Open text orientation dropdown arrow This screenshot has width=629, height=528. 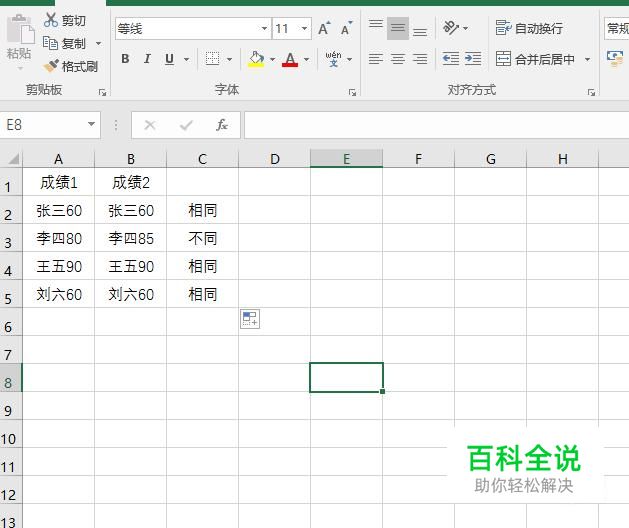(465, 28)
